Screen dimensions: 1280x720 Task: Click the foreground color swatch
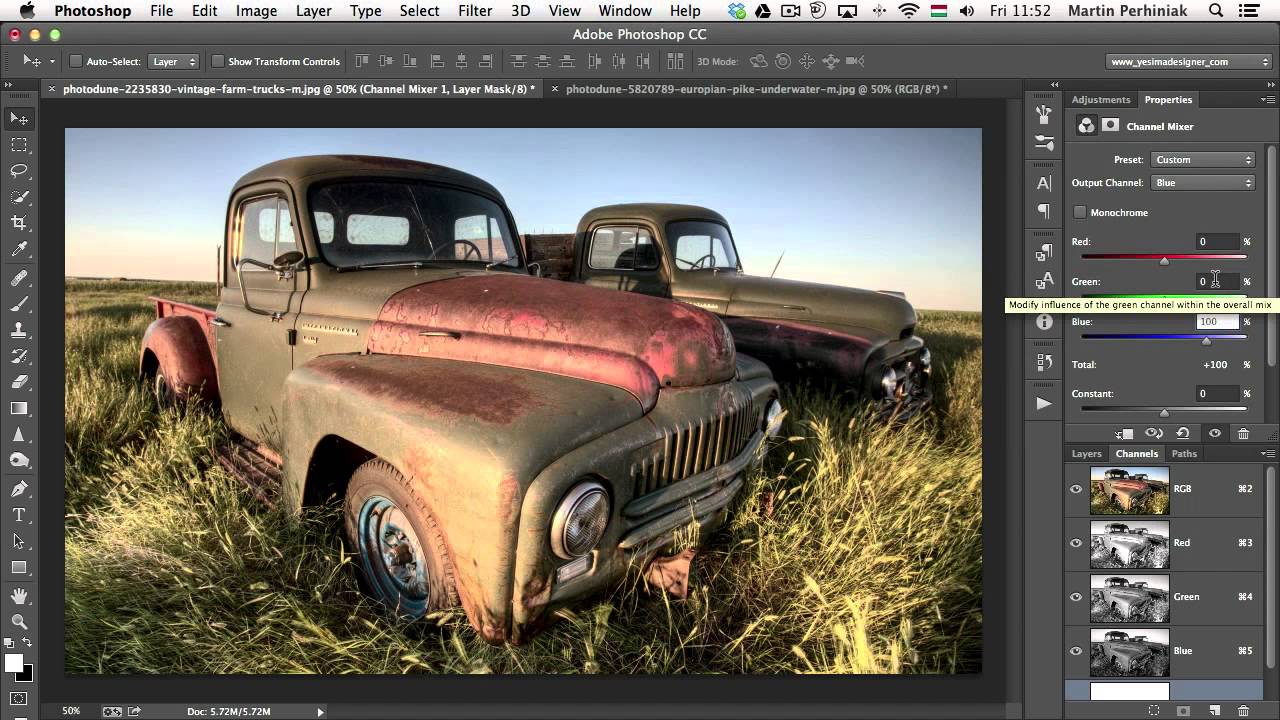click(x=13, y=663)
